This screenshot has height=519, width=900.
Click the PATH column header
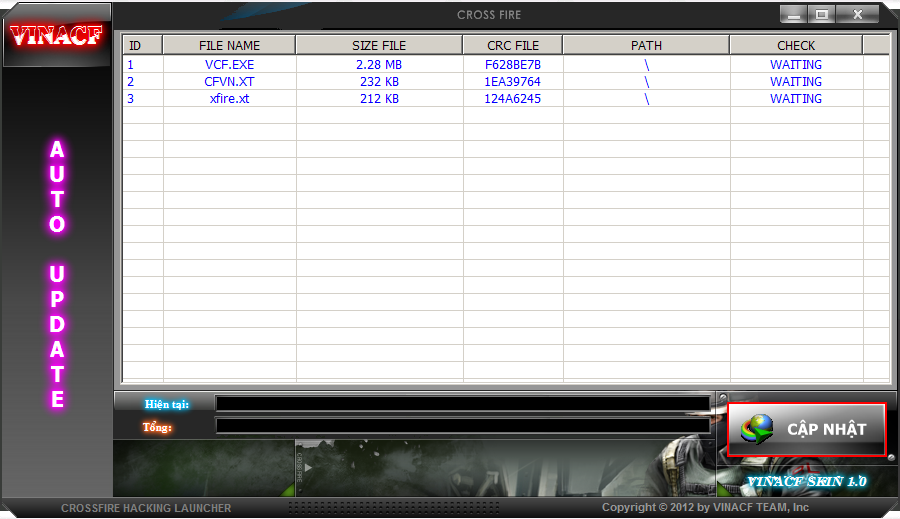coord(646,45)
